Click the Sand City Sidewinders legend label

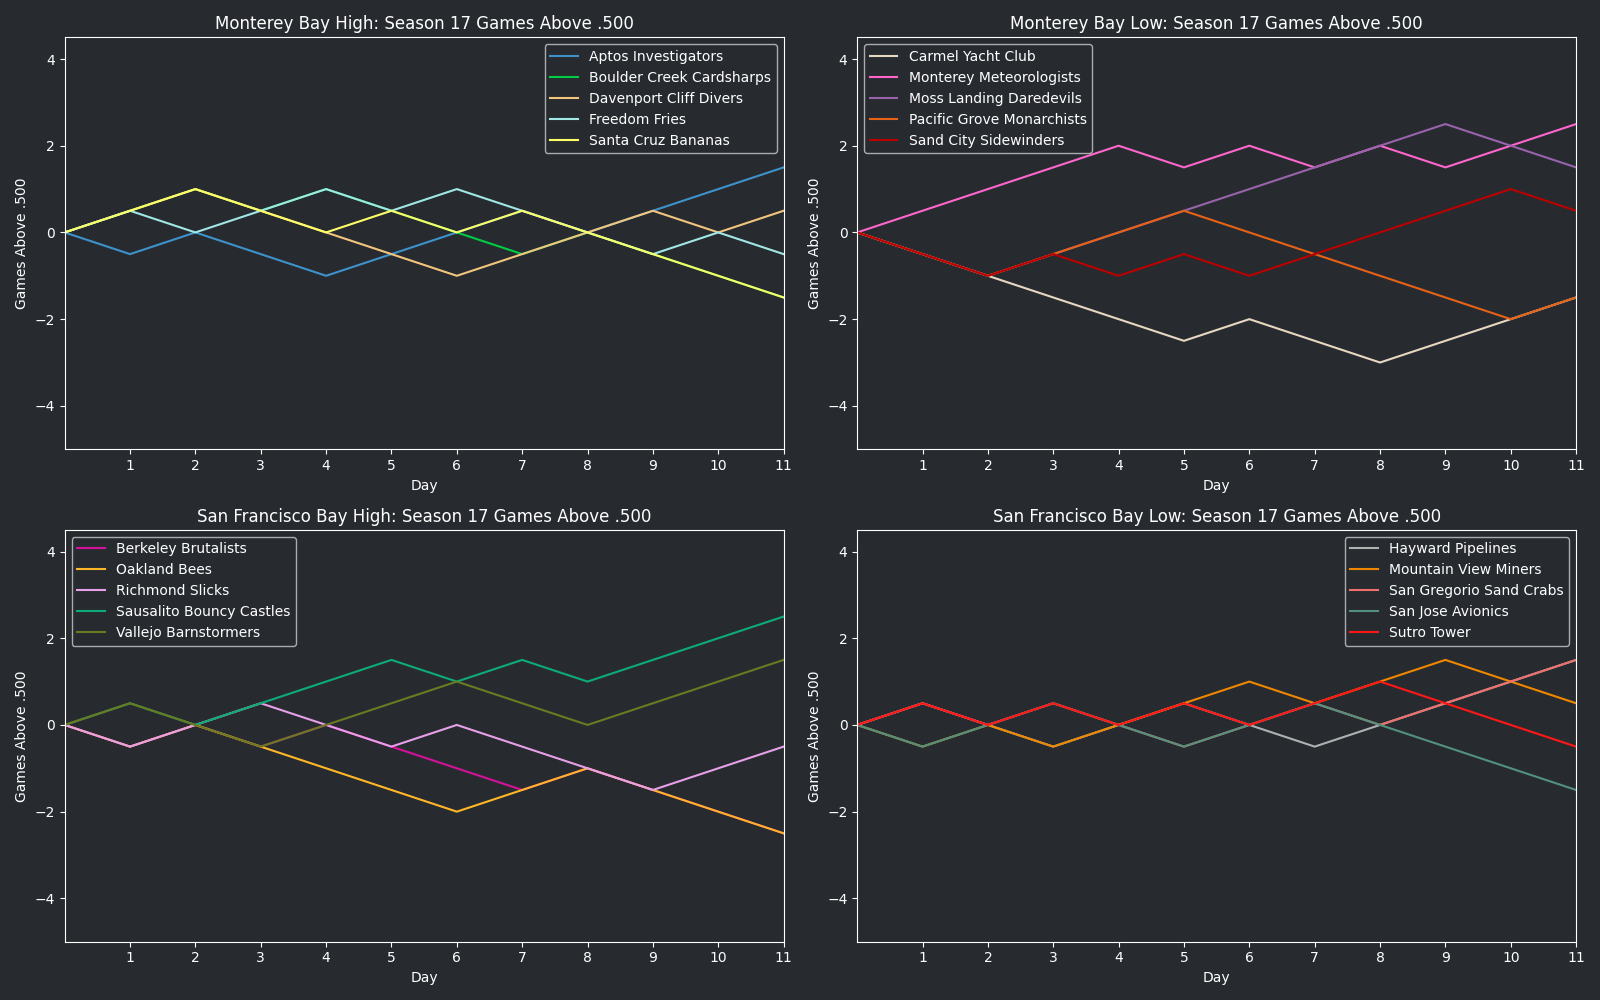tap(986, 141)
